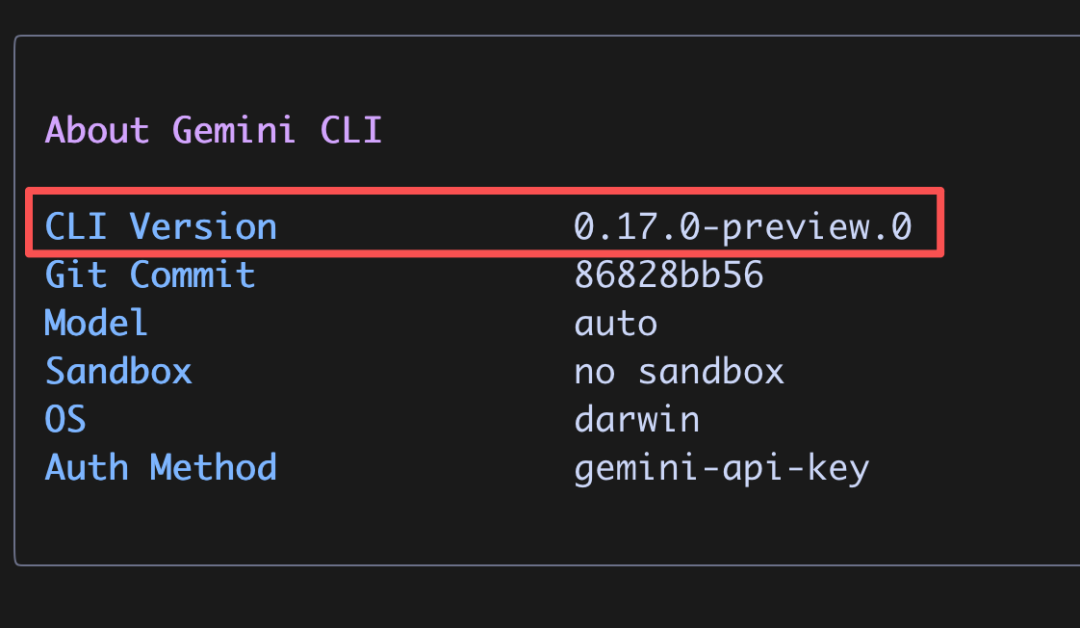Click the Auth Method label
Viewport: 1080px width, 628px height.
[160, 468]
